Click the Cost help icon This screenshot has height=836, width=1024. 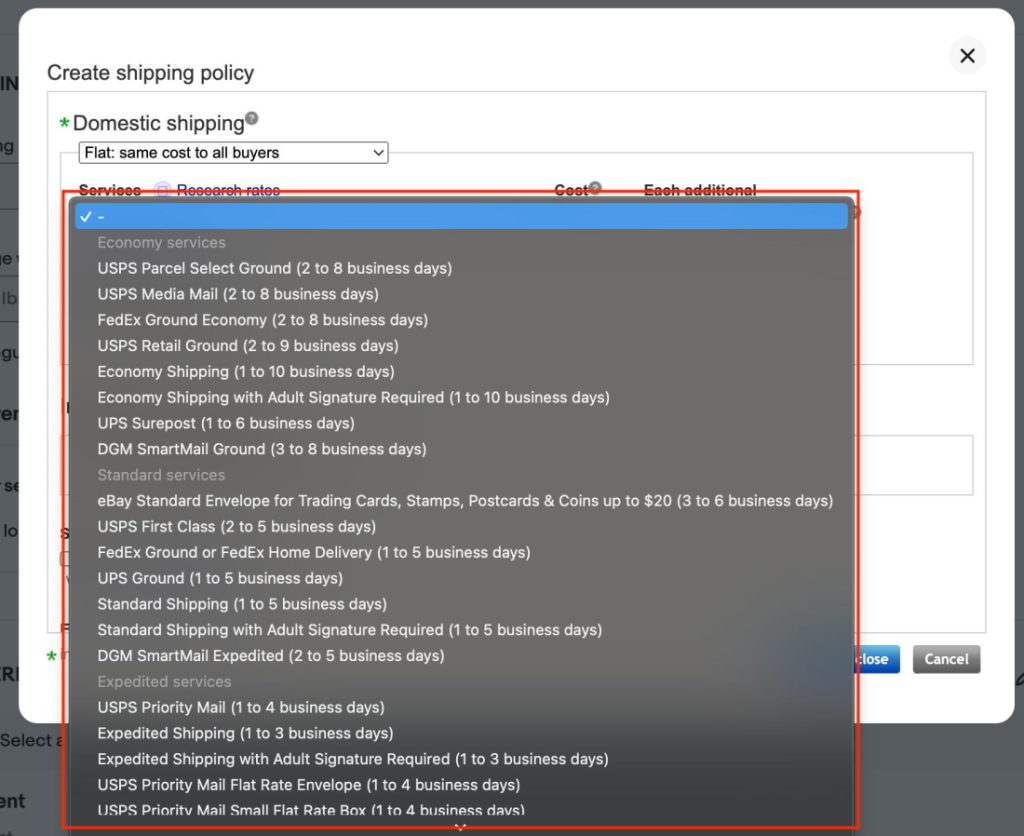coord(595,188)
